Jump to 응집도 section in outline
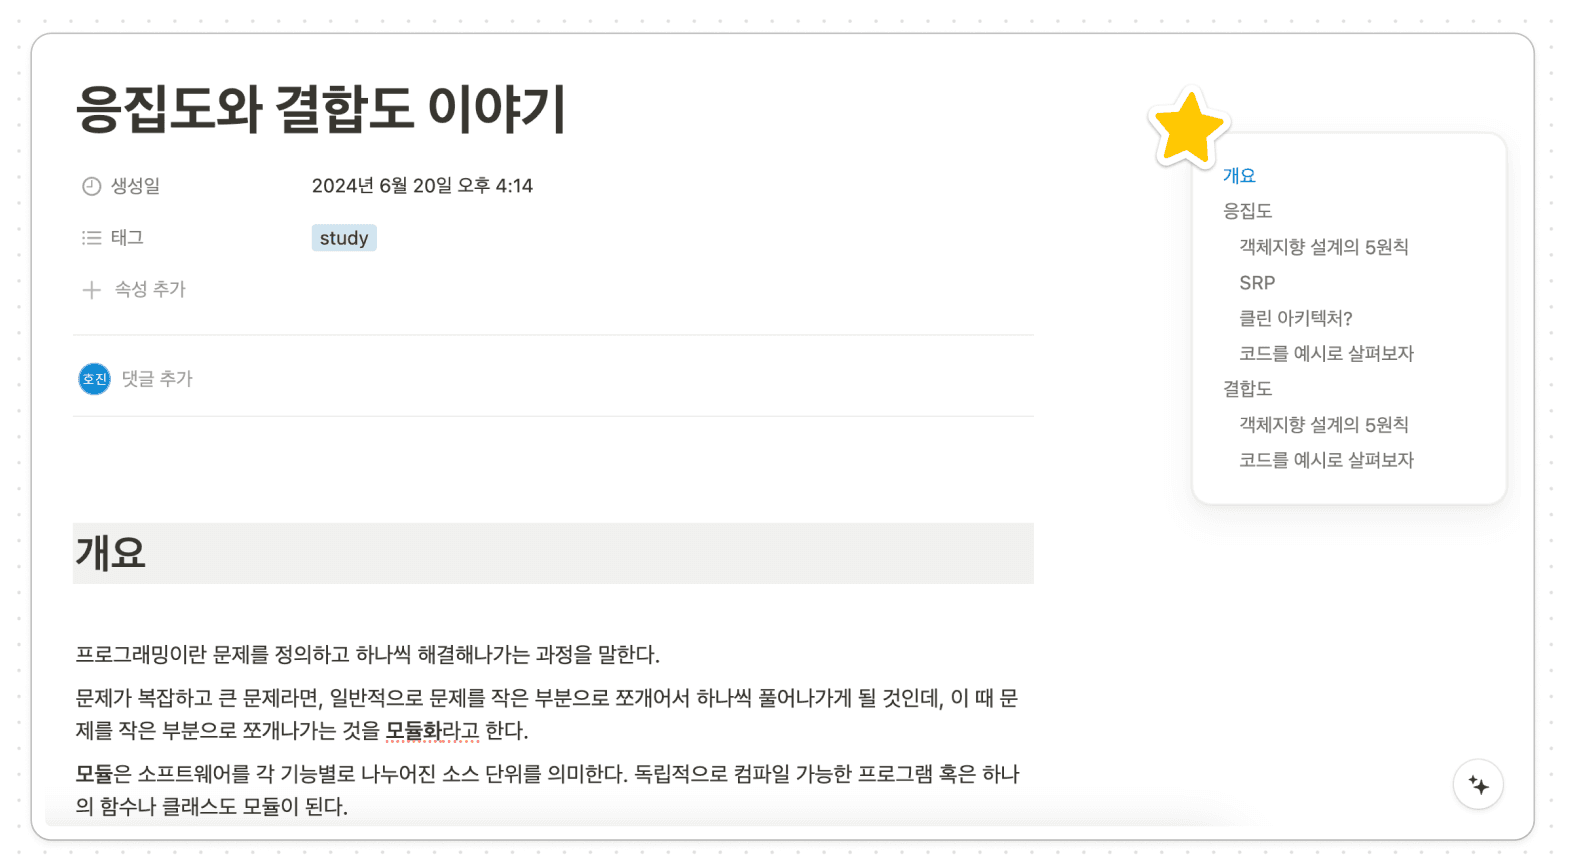The width and height of the screenshot is (1574, 864). (x=1247, y=211)
